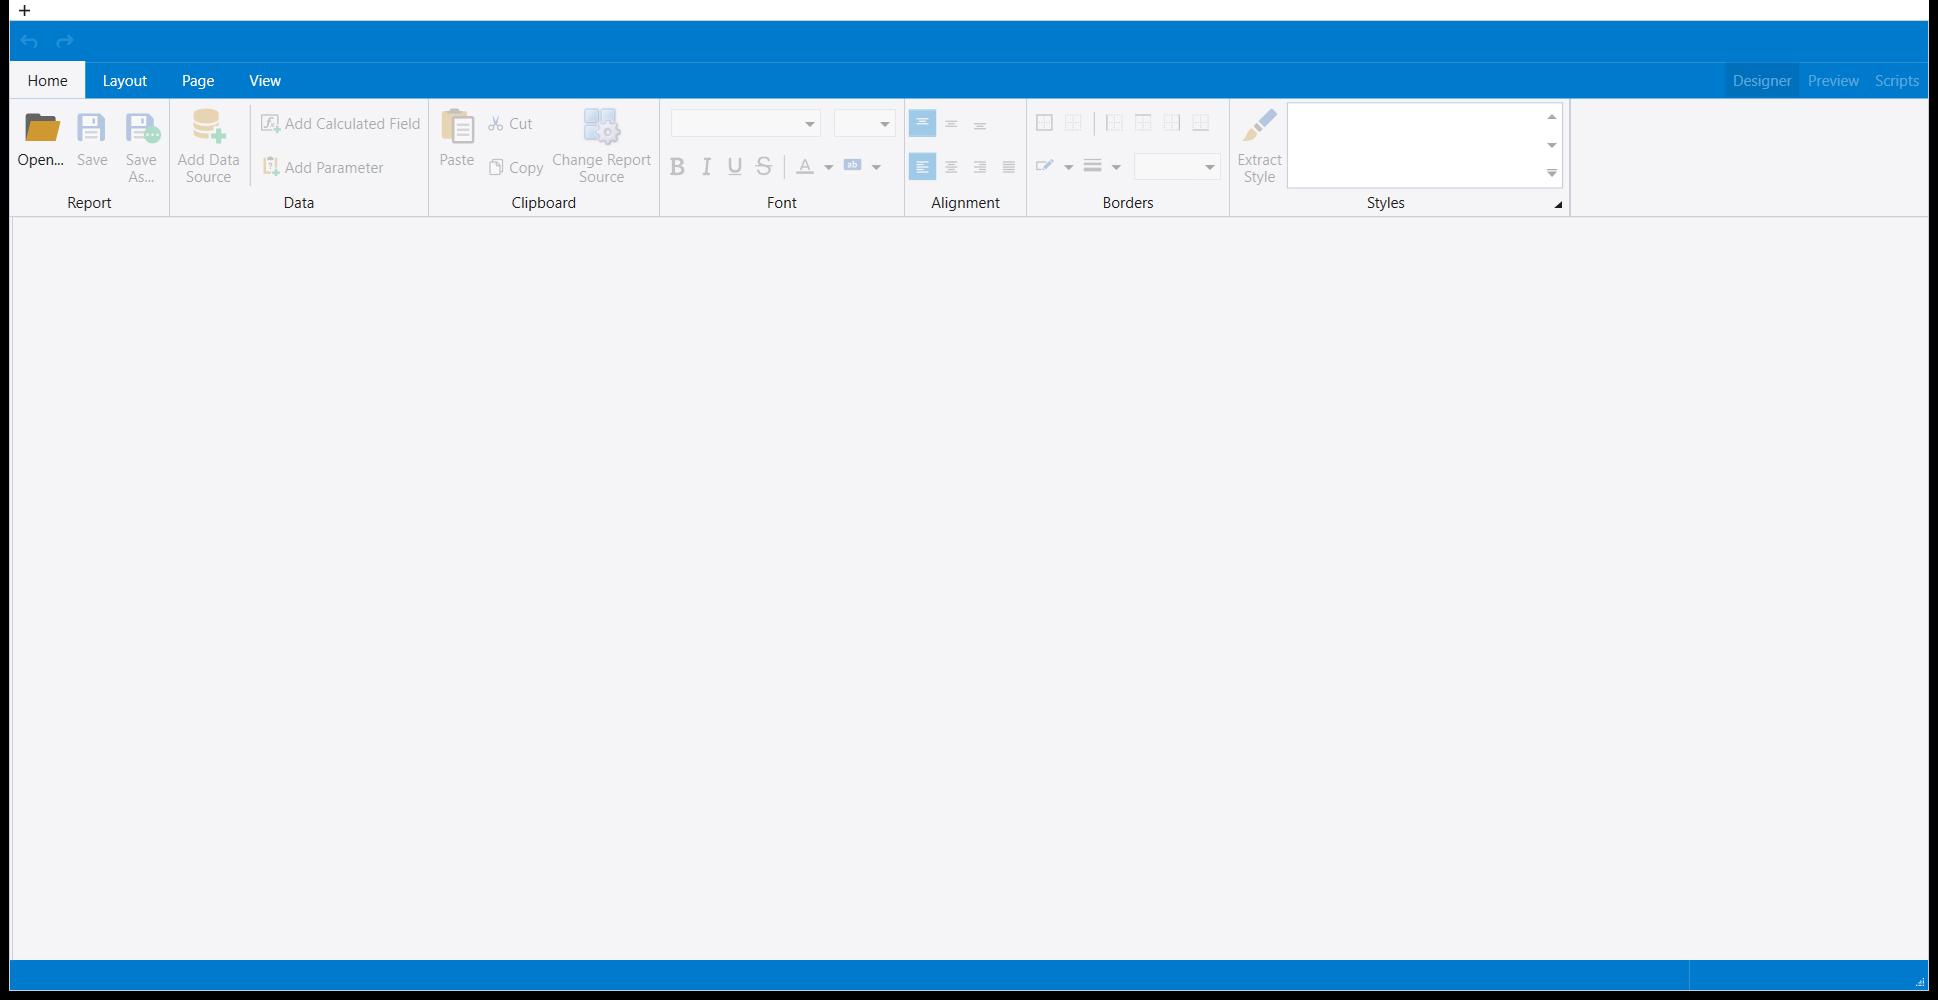Apply left border only
The height and width of the screenshot is (1000, 1938).
point(1114,123)
